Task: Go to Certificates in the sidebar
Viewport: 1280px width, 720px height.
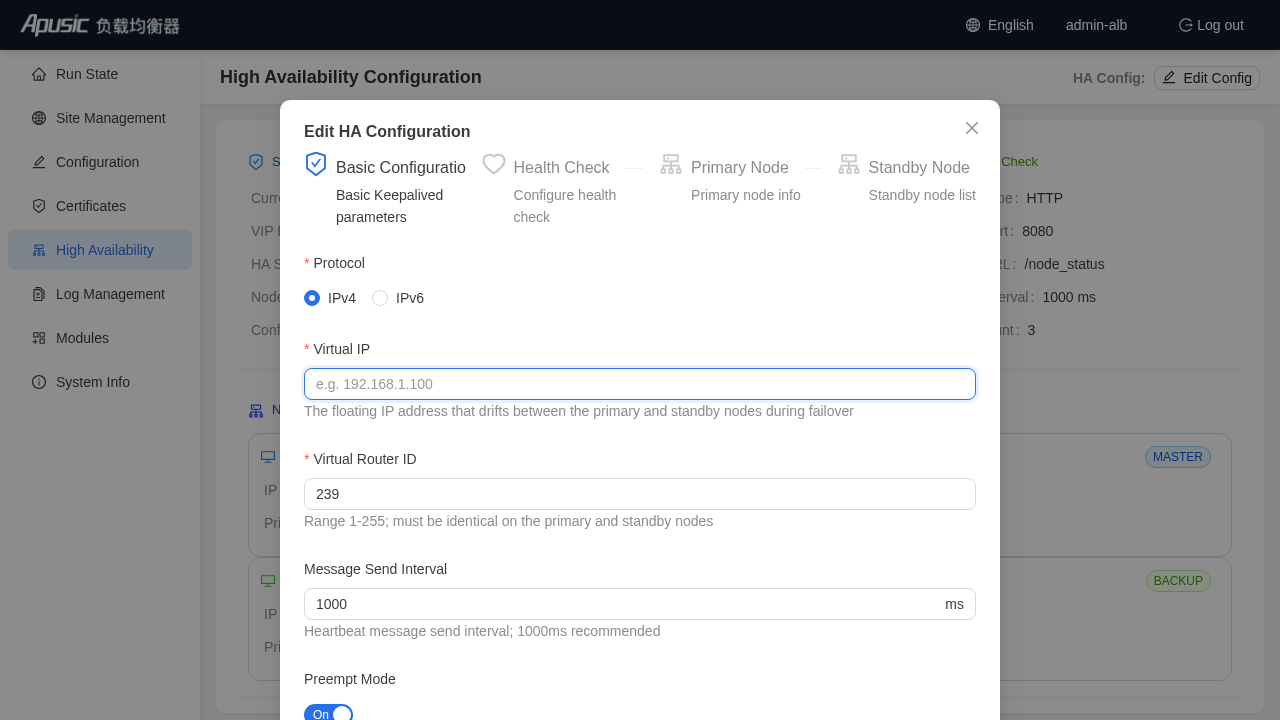Action: (x=100, y=206)
